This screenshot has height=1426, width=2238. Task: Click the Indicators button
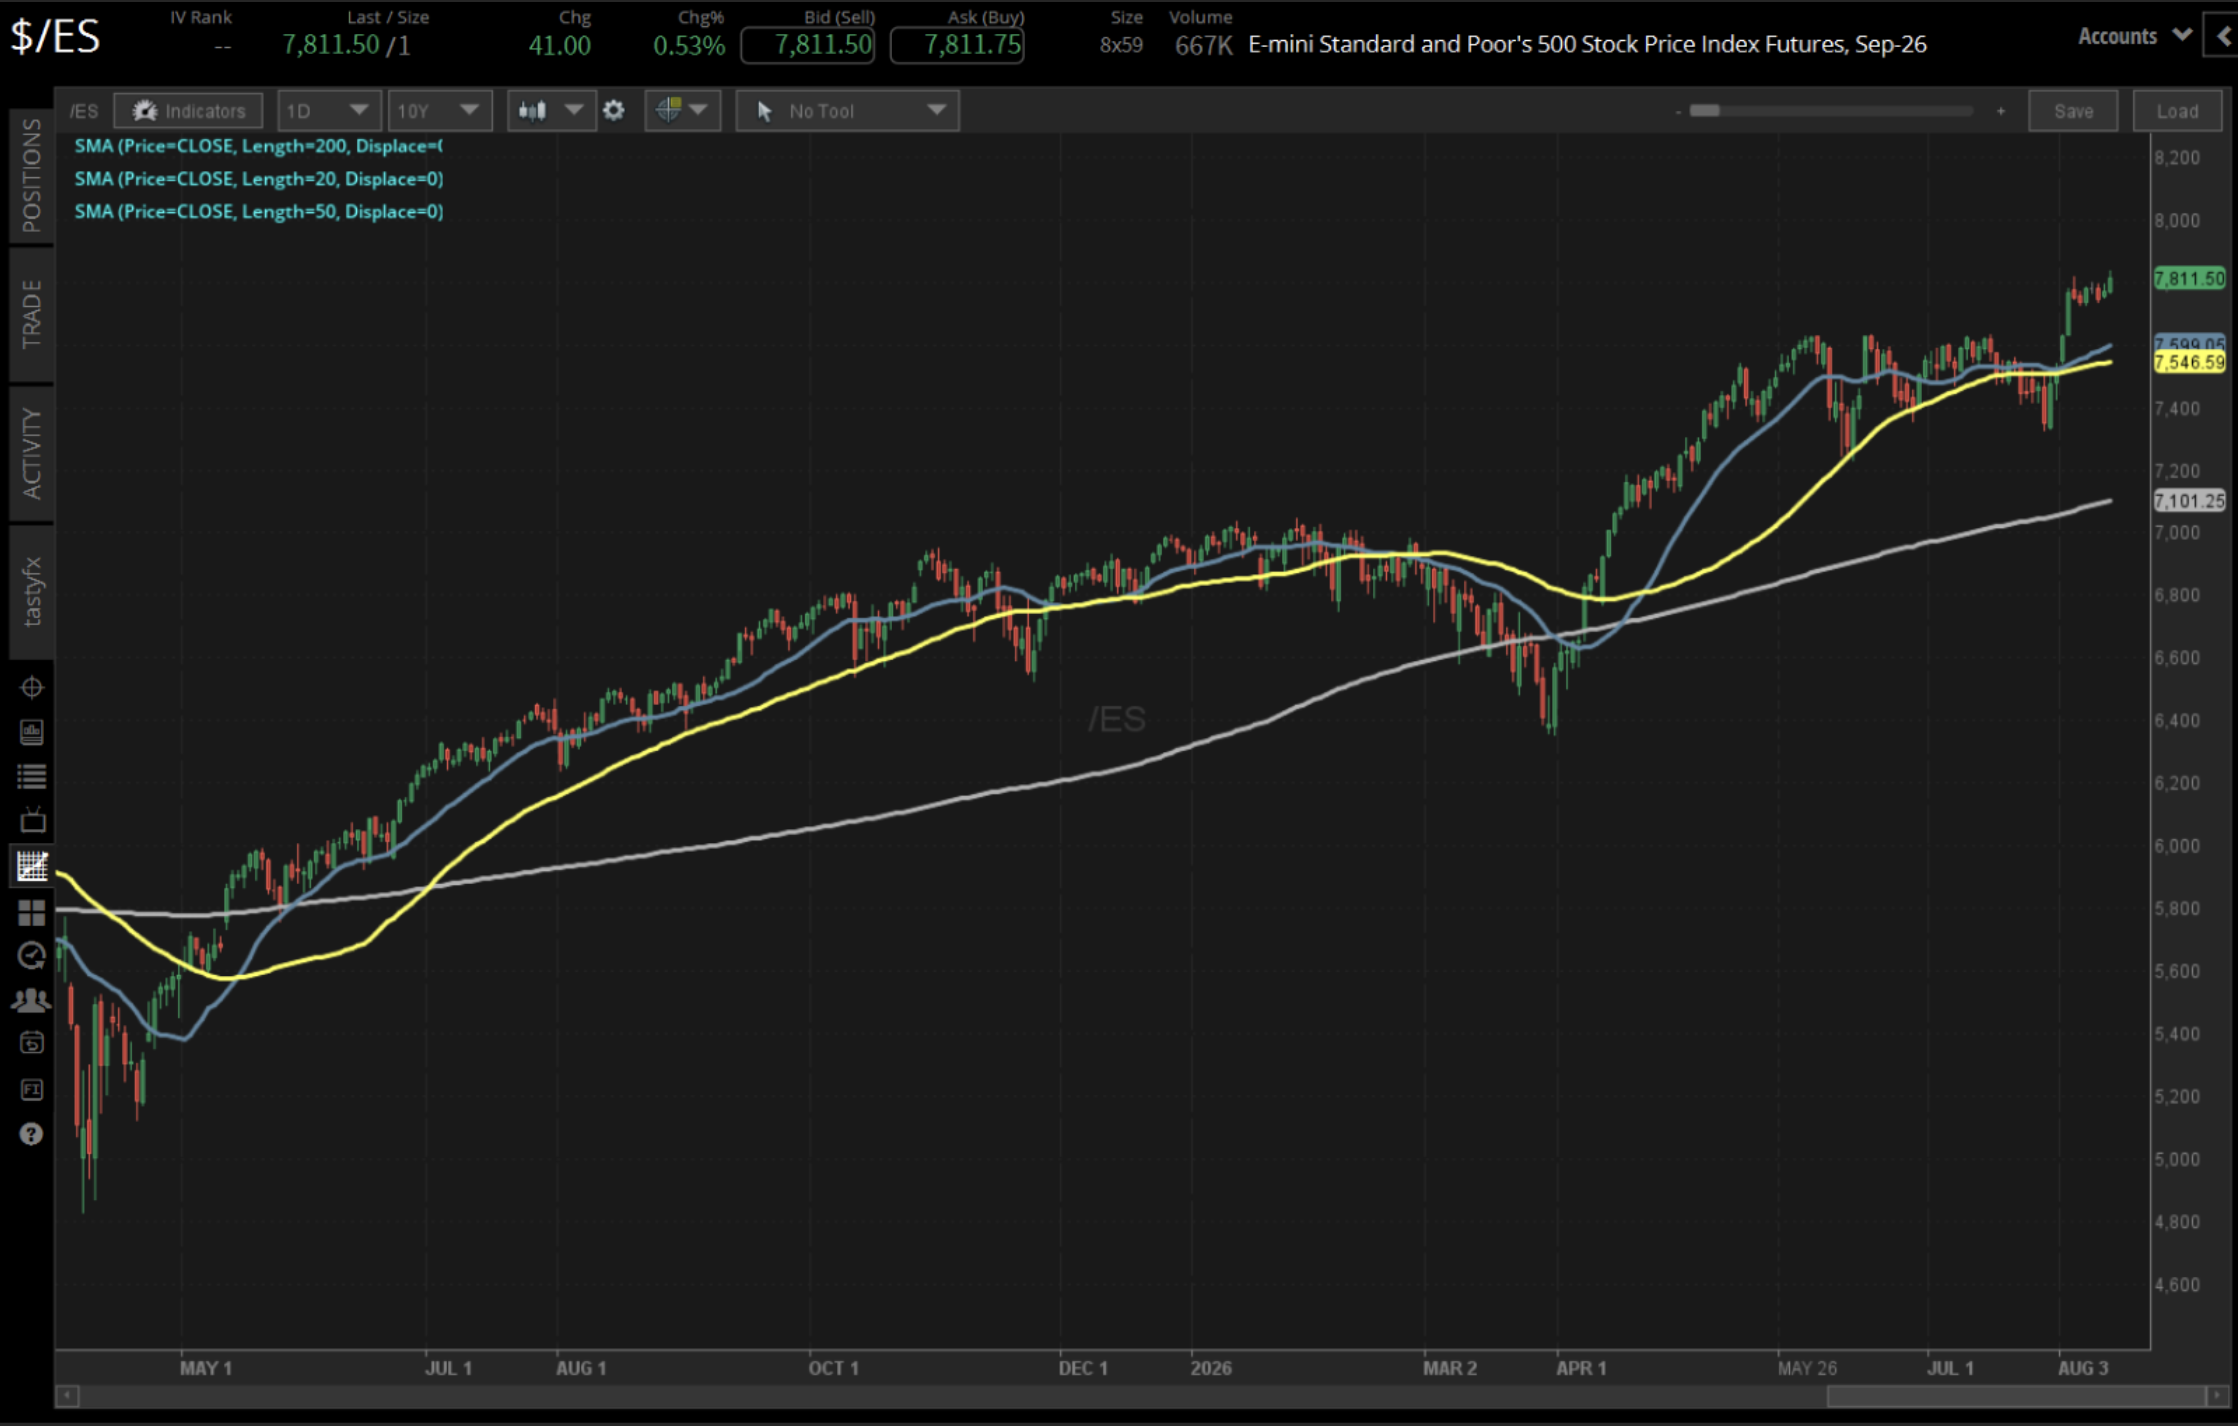pos(188,111)
